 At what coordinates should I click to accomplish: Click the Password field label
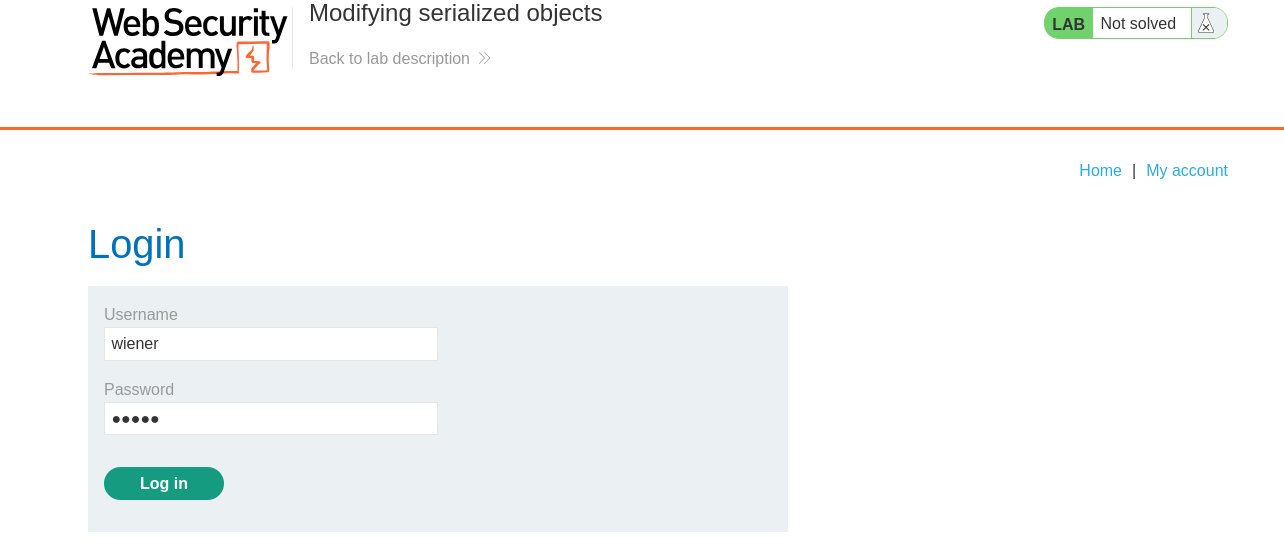[139, 390]
